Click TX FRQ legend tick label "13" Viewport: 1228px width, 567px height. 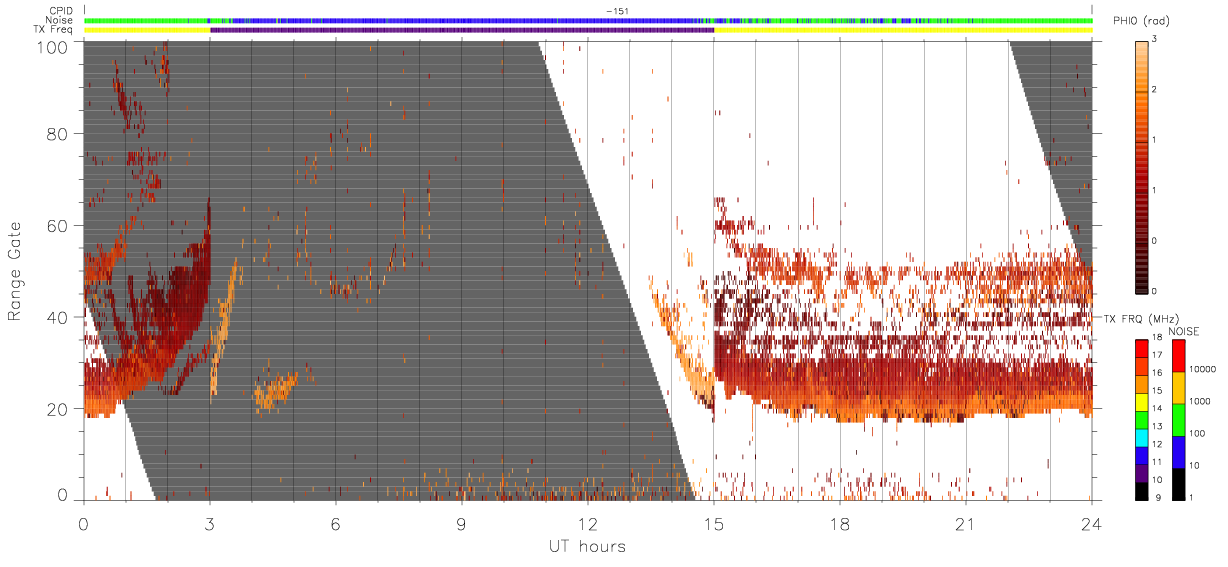(x=1155, y=428)
